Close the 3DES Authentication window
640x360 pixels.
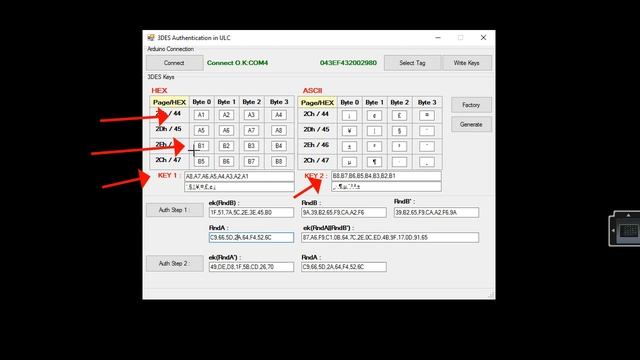483,38
